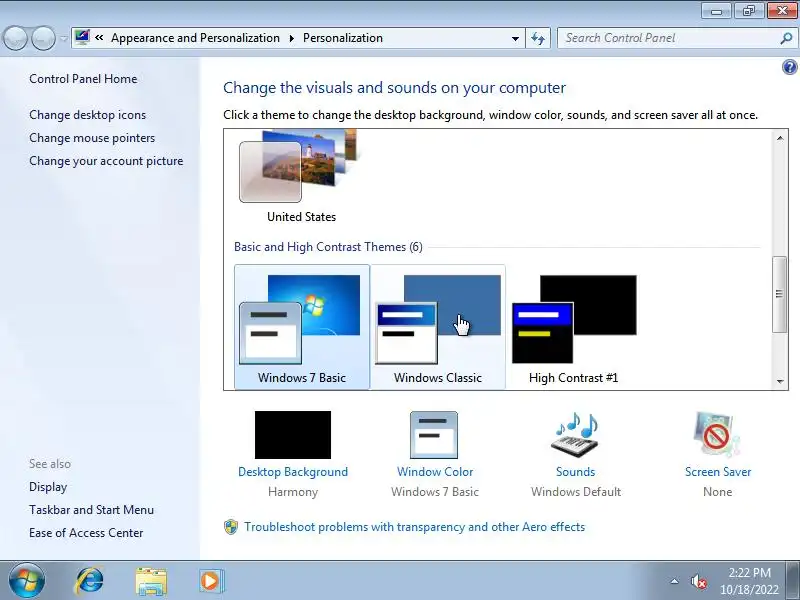Viewport: 800px width, 600px height.
Task: Click the black Desktop Background icon
Action: tap(293, 435)
